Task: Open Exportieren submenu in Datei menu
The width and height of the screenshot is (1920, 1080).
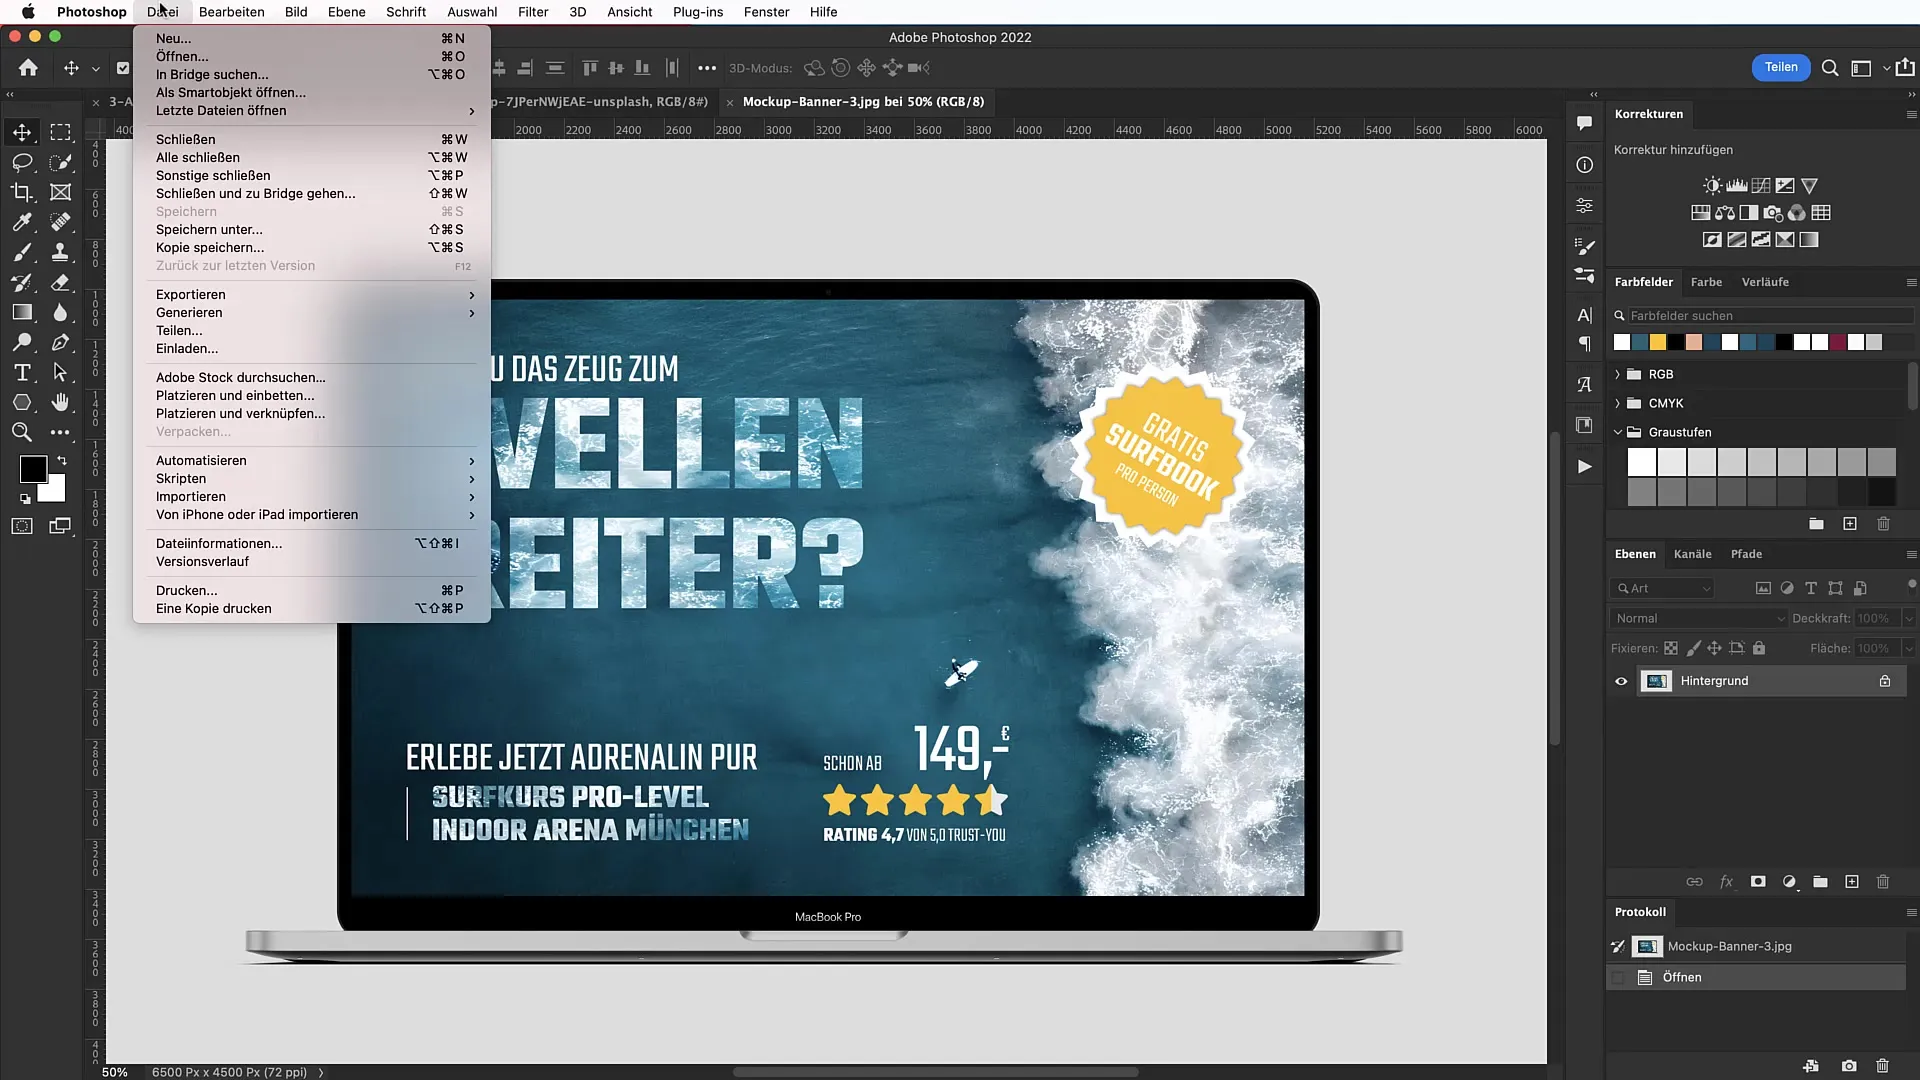Action: click(x=190, y=294)
